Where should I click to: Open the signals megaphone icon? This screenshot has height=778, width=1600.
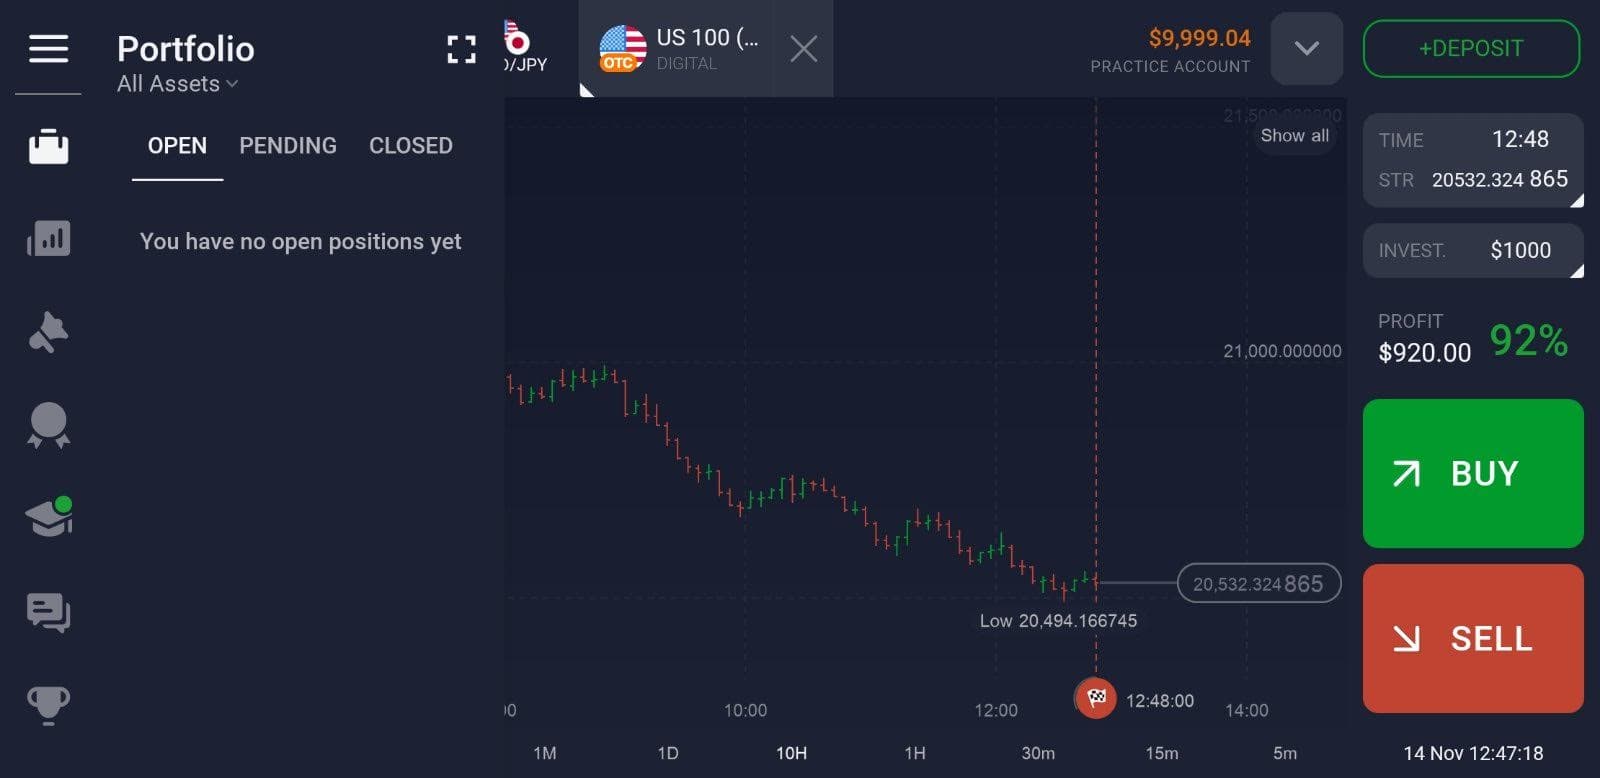48,331
